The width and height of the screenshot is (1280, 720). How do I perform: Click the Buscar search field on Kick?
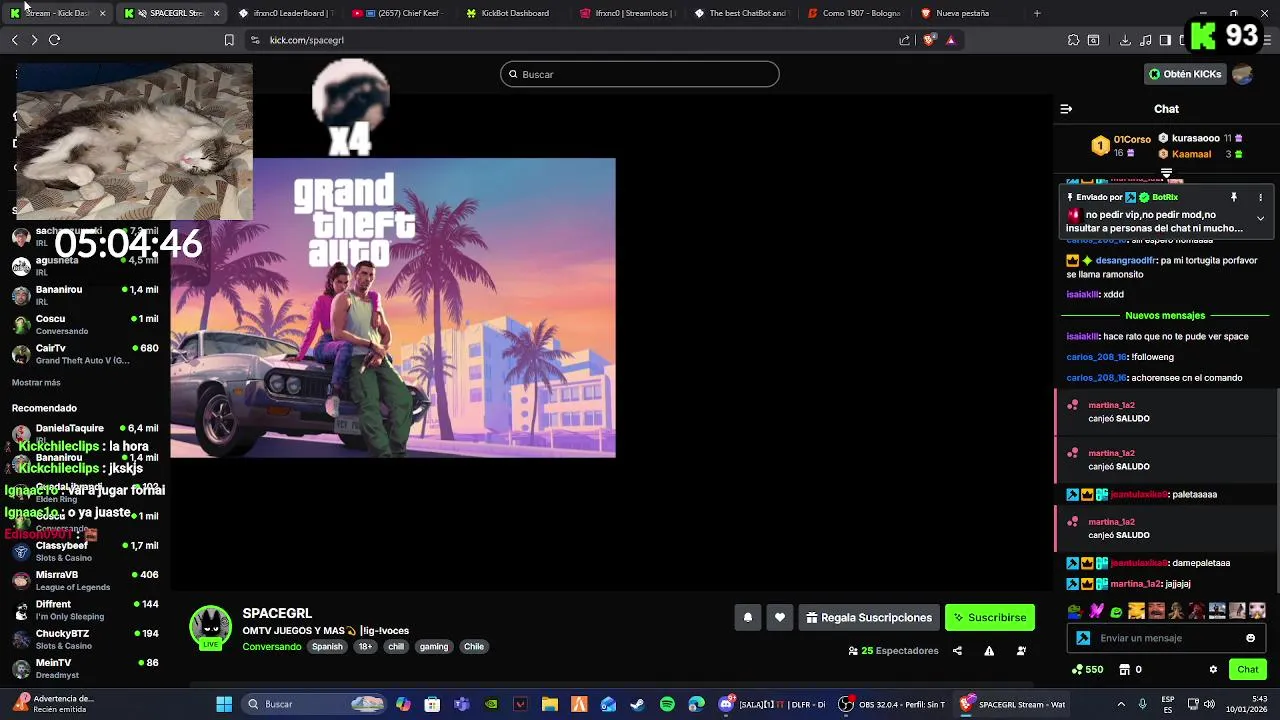(x=640, y=74)
